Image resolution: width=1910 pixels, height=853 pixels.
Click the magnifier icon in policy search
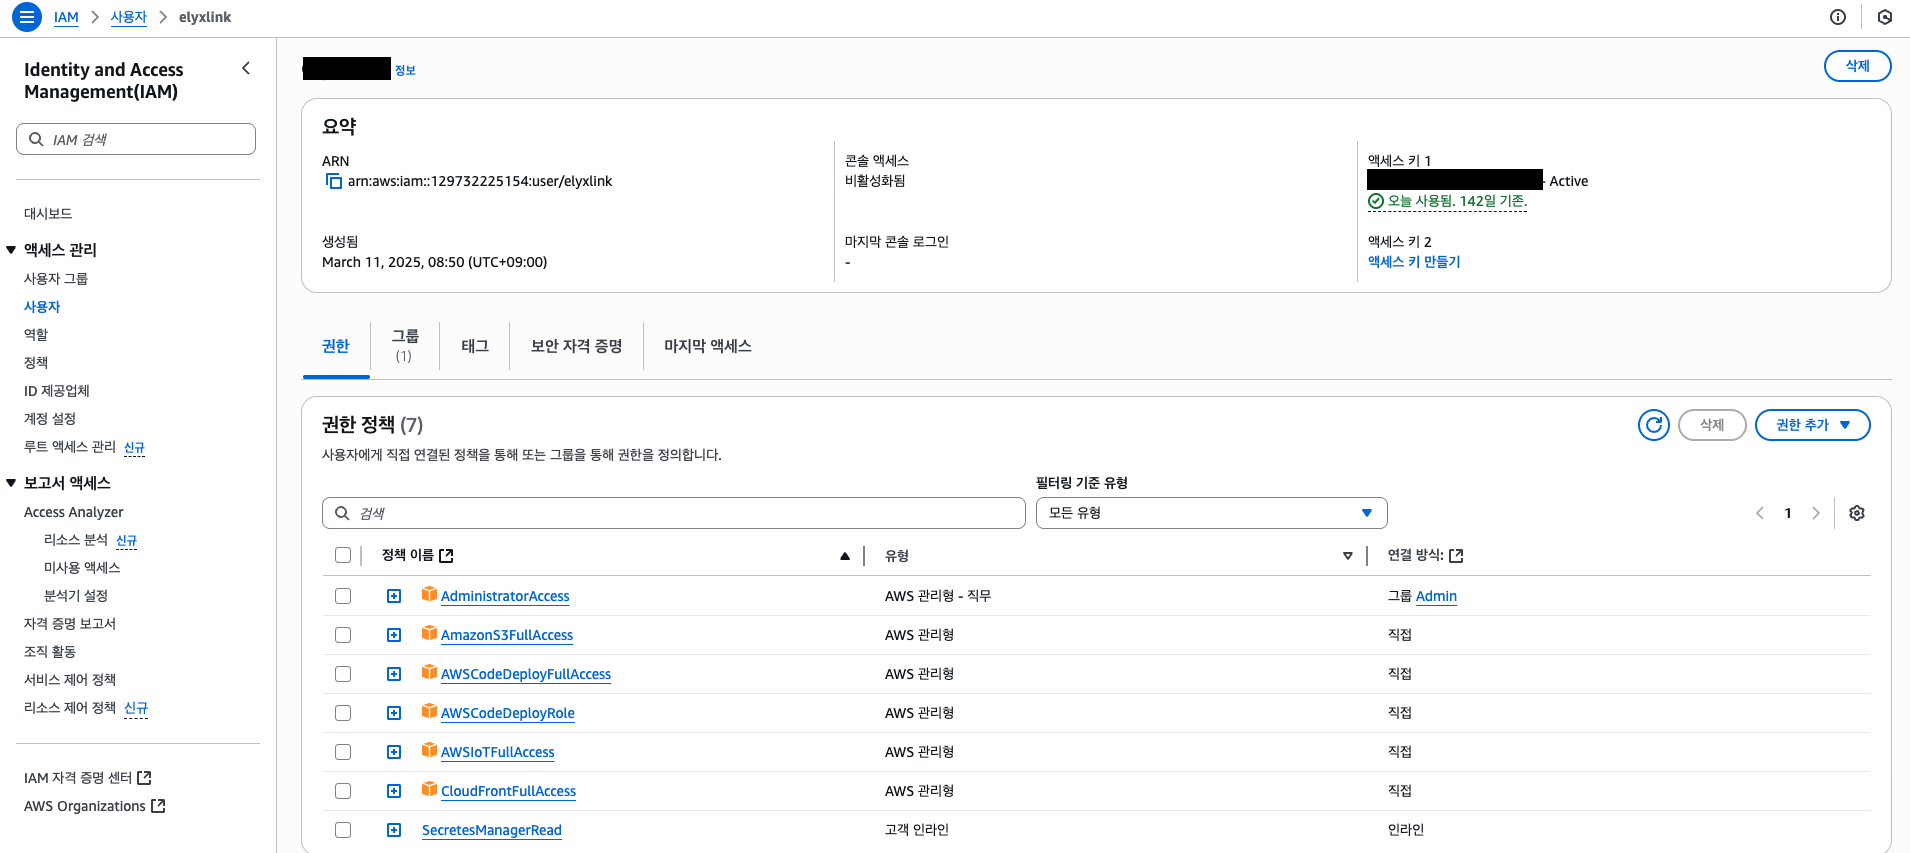(342, 513)
